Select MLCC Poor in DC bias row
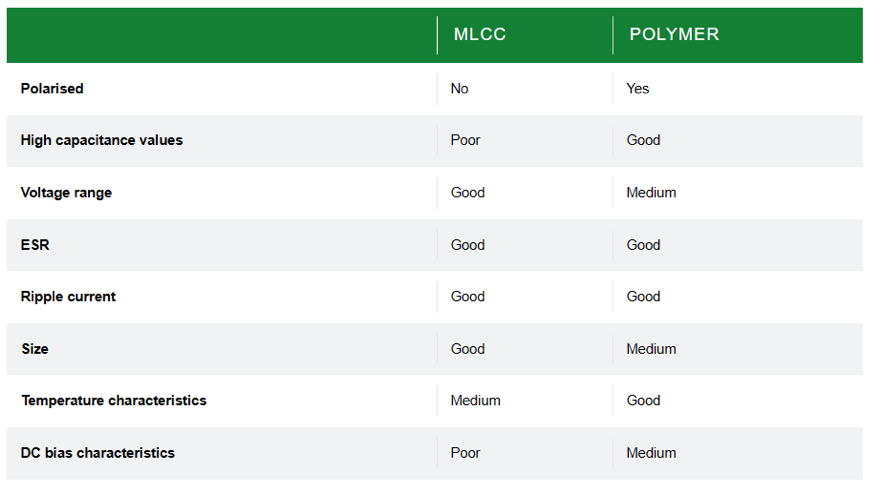The height and width of the screenshot is (494, 882). coord(465,453)
